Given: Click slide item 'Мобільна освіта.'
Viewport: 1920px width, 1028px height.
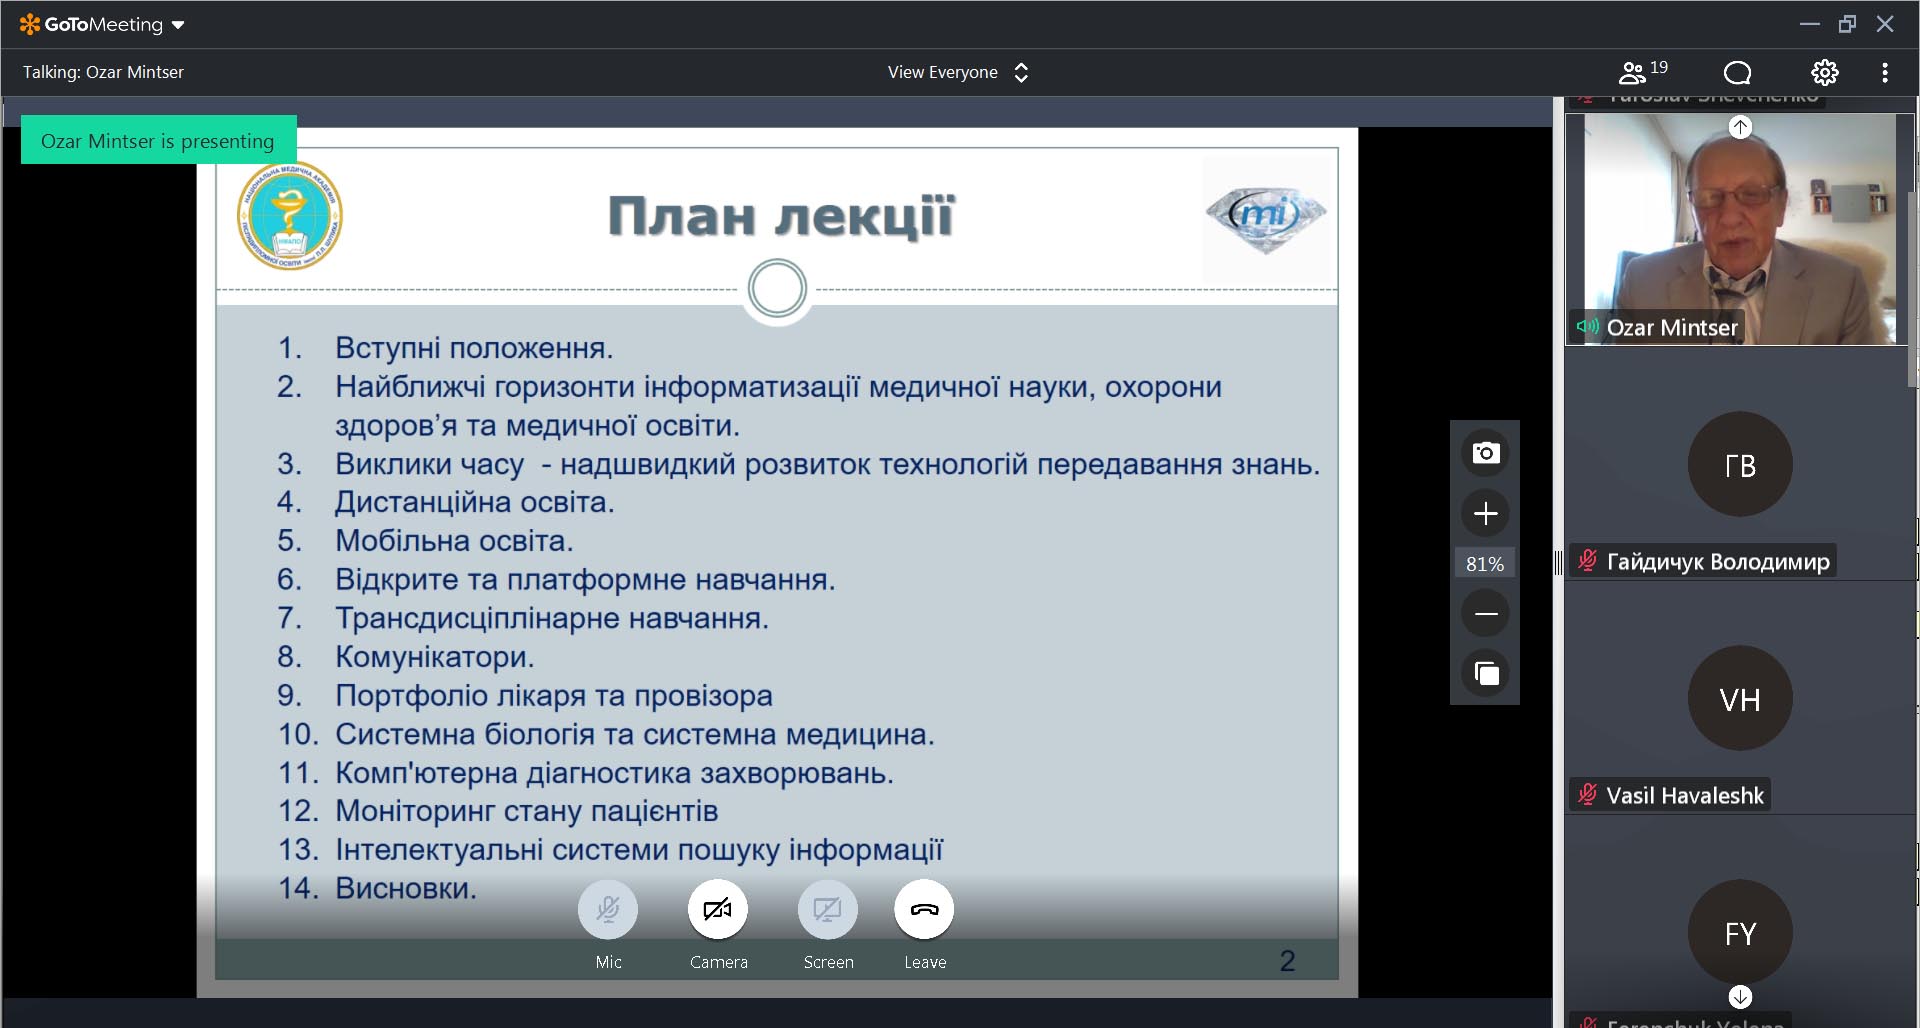Looking at the screenshot, I should (454, 541).
